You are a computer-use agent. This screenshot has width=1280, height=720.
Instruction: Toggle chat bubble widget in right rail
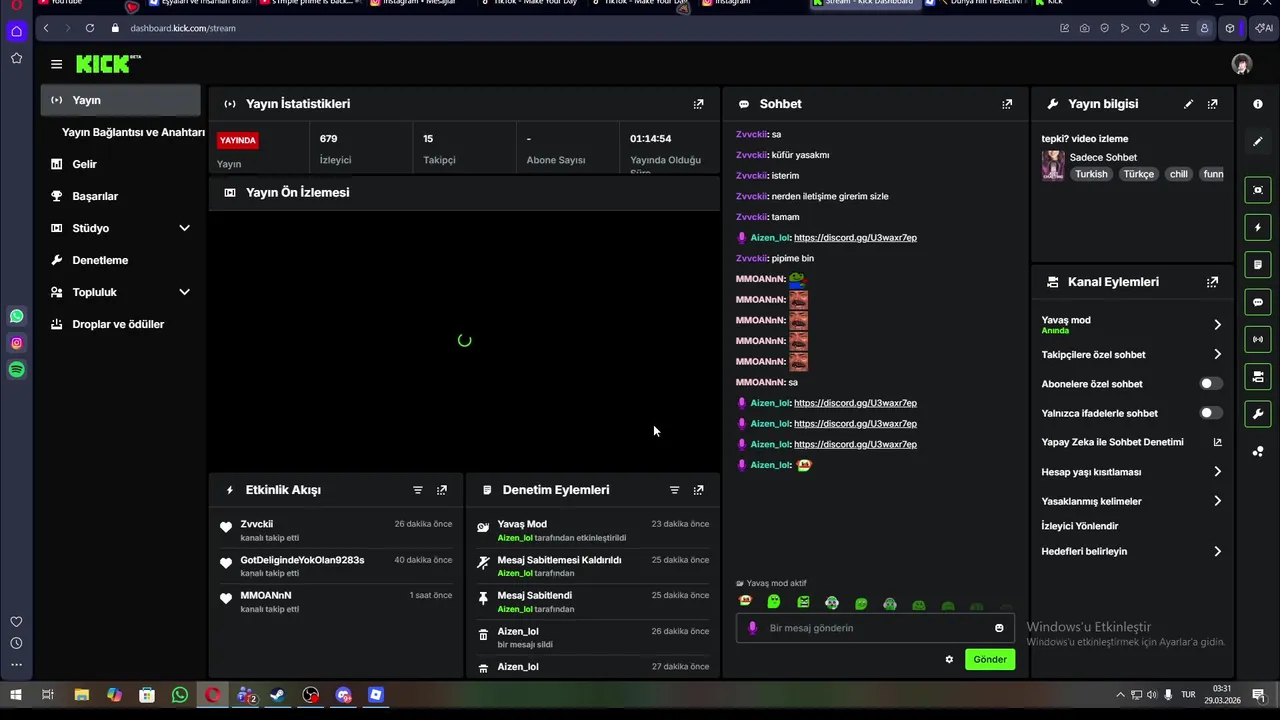[x=1258, y=302]
